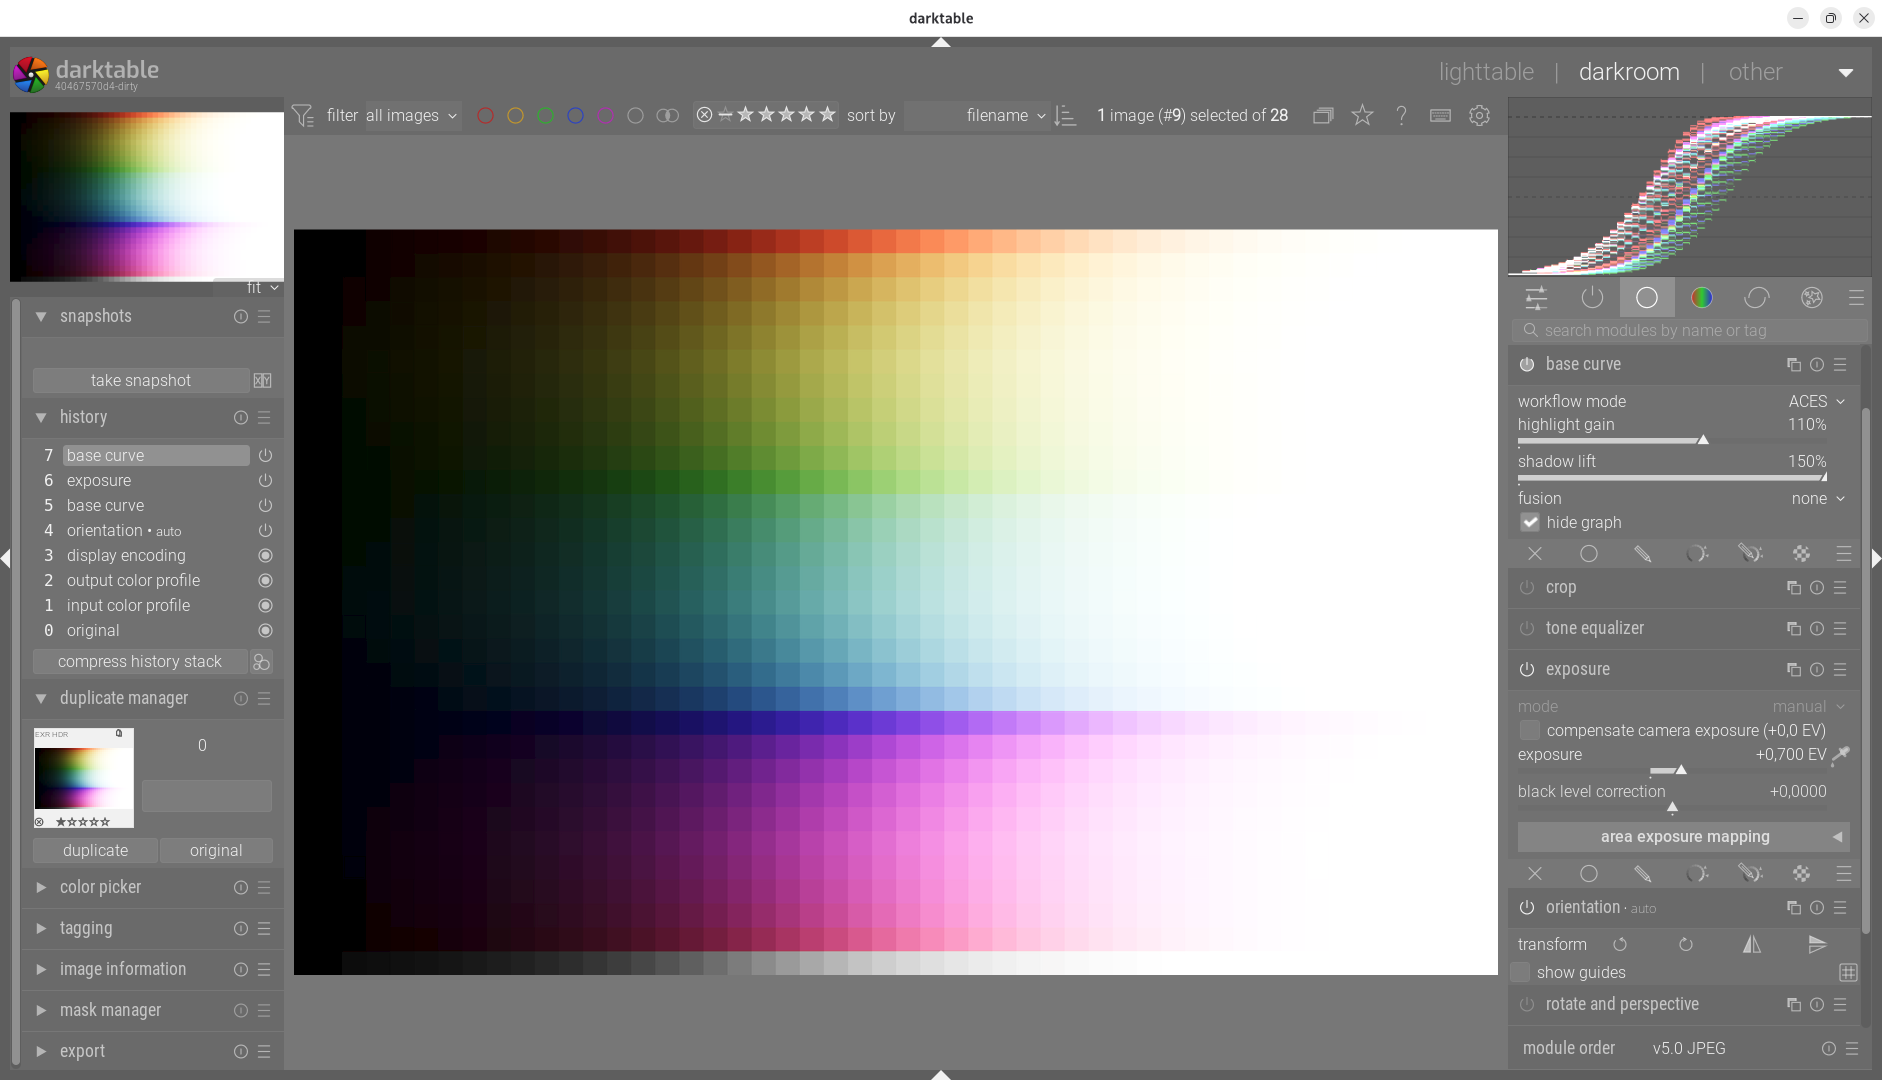Uncheck the hide graph checkbox

point(1530,522)
